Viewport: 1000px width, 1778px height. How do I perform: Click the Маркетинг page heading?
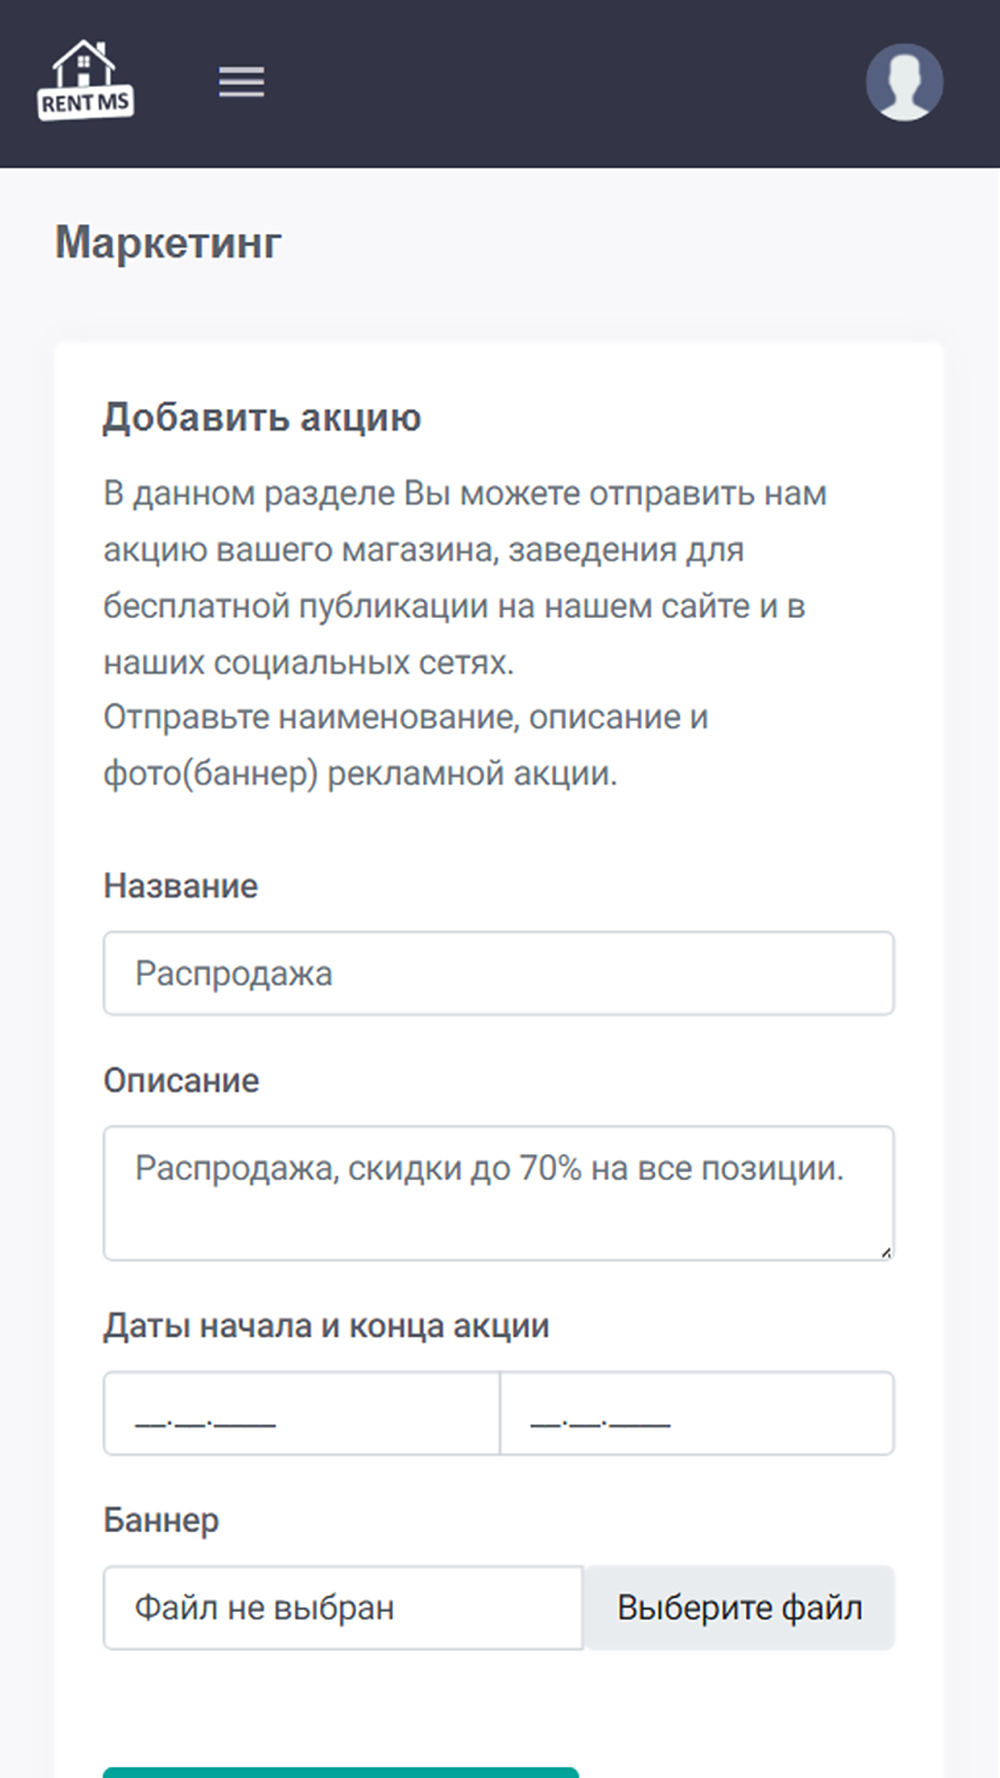[x=168, y=243]
